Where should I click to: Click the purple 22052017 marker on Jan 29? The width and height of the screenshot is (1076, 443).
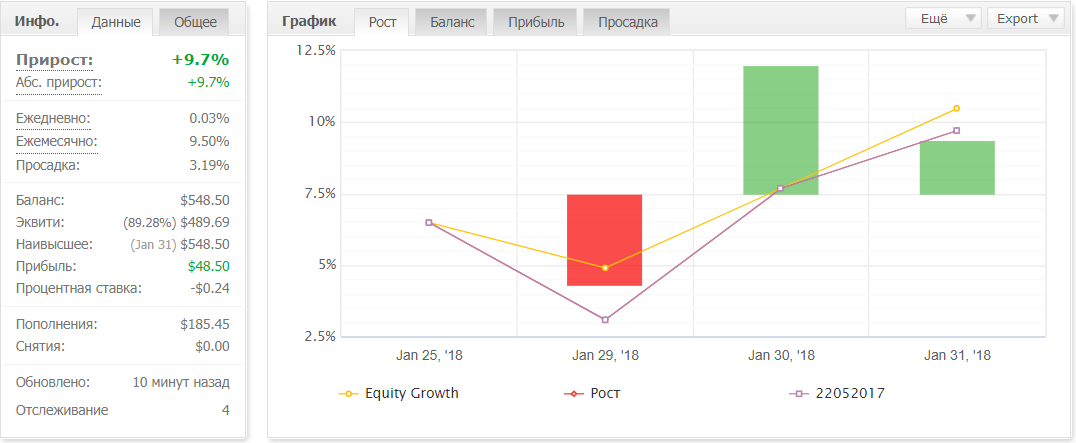click(605, 320)
